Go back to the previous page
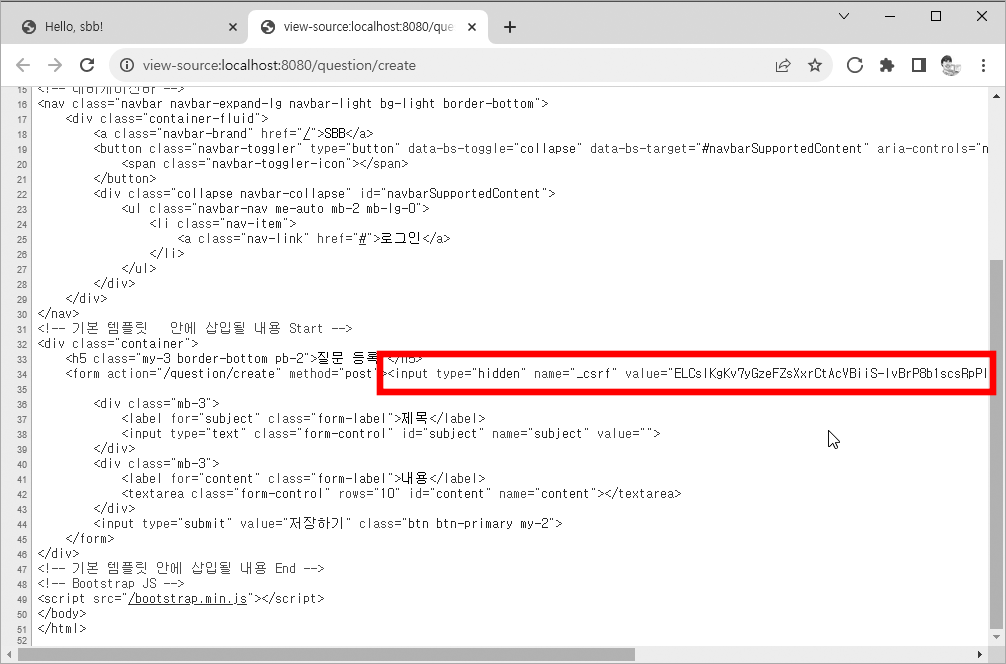Screen dimensions: 1006x664 tap(23, 65)
